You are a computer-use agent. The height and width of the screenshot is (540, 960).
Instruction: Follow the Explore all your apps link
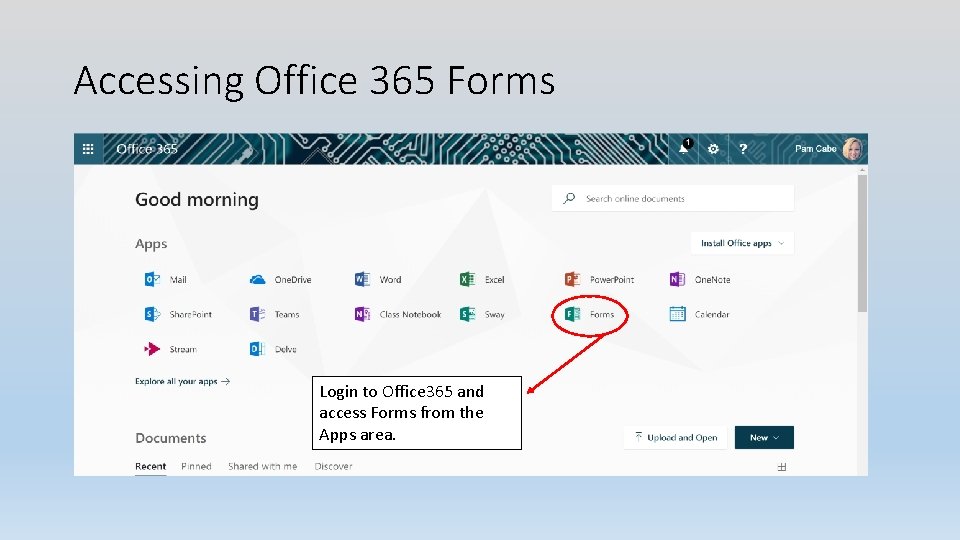pyautogui.click(x=182, y=381)
